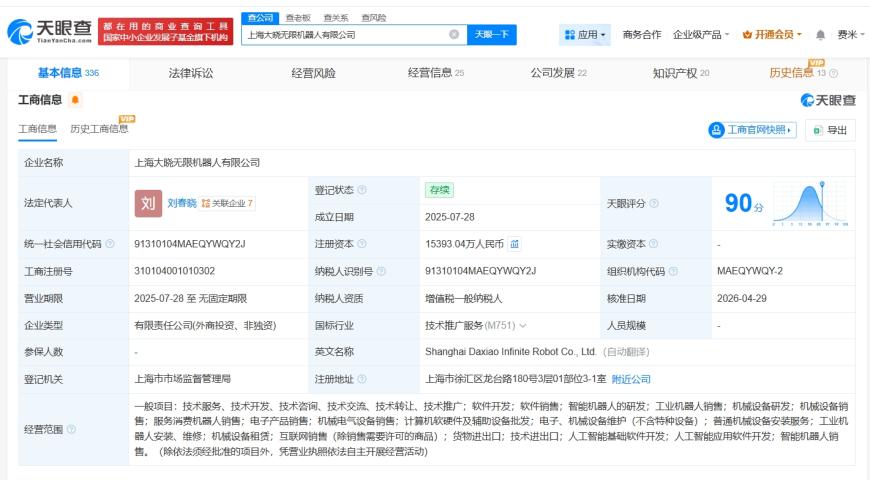870x480 pixels.
Task: Show help for 经营范围
Action: [x=71, y=429]
